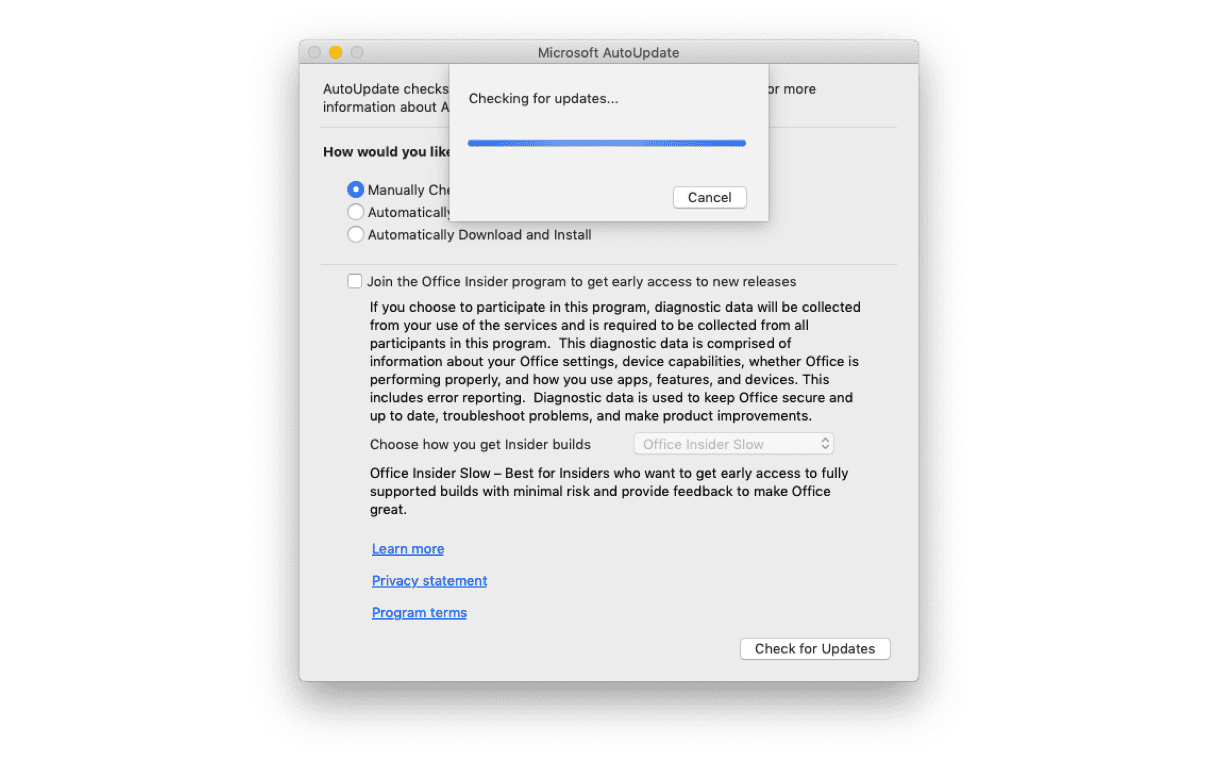The image size is (1216, 760).
Task: Enable the Join Office Insider program checkbox
Action: (354, 281)
